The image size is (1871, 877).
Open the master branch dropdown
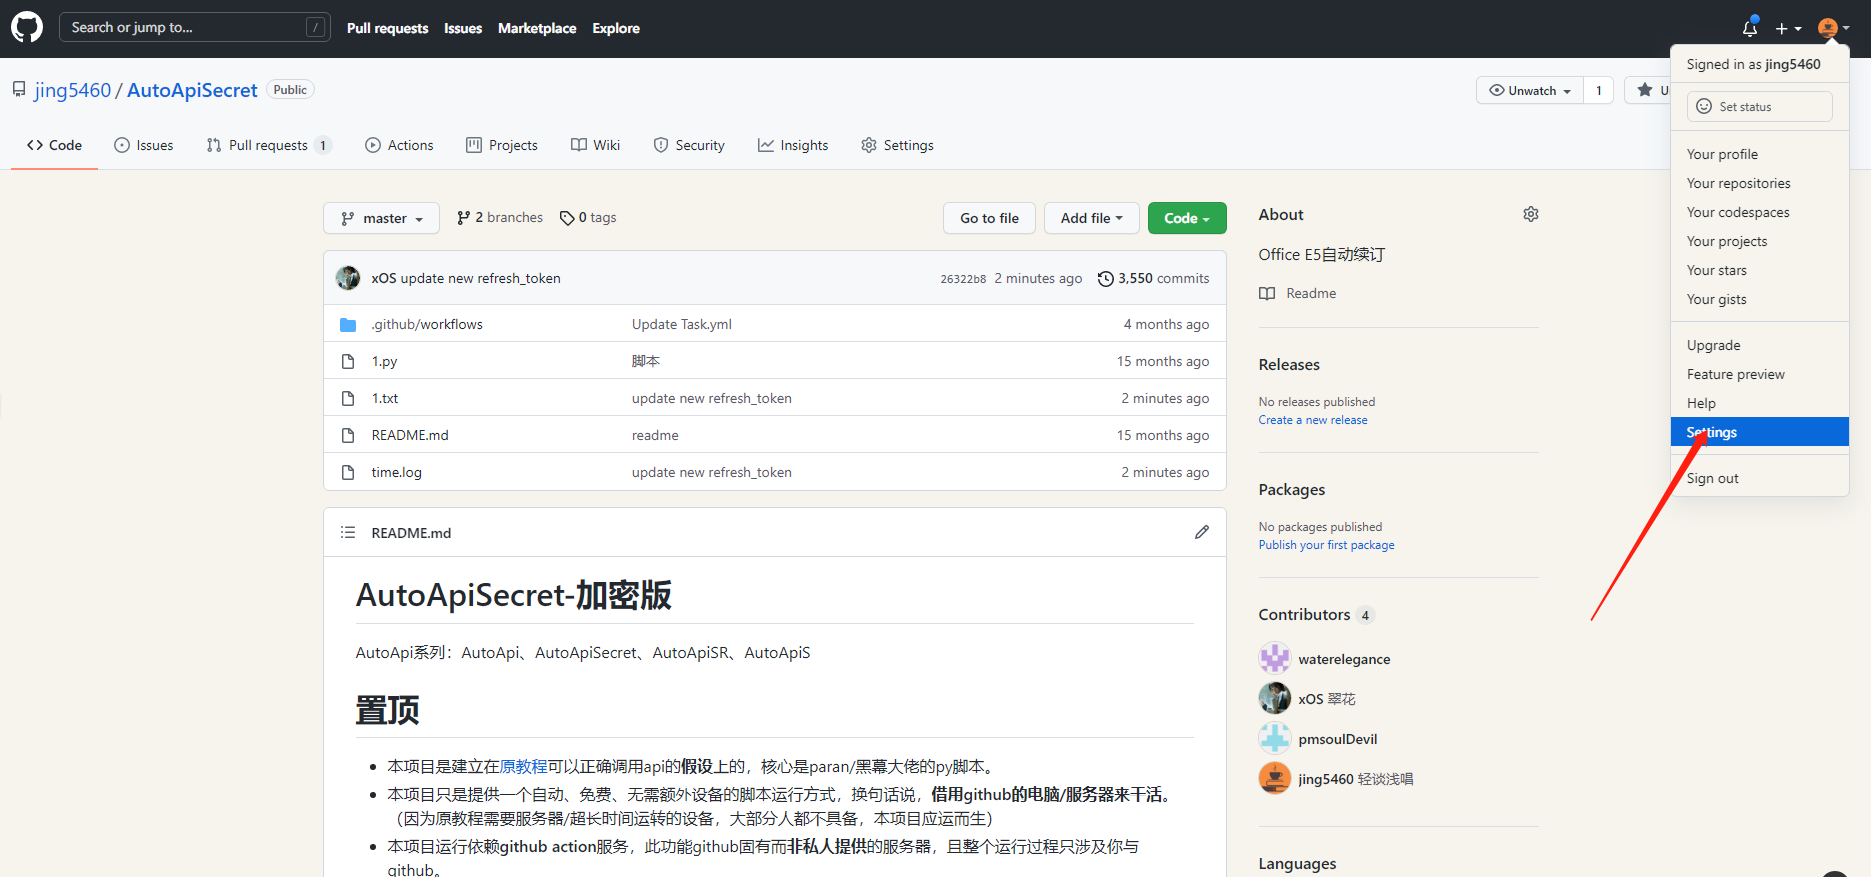click(381, 218)
